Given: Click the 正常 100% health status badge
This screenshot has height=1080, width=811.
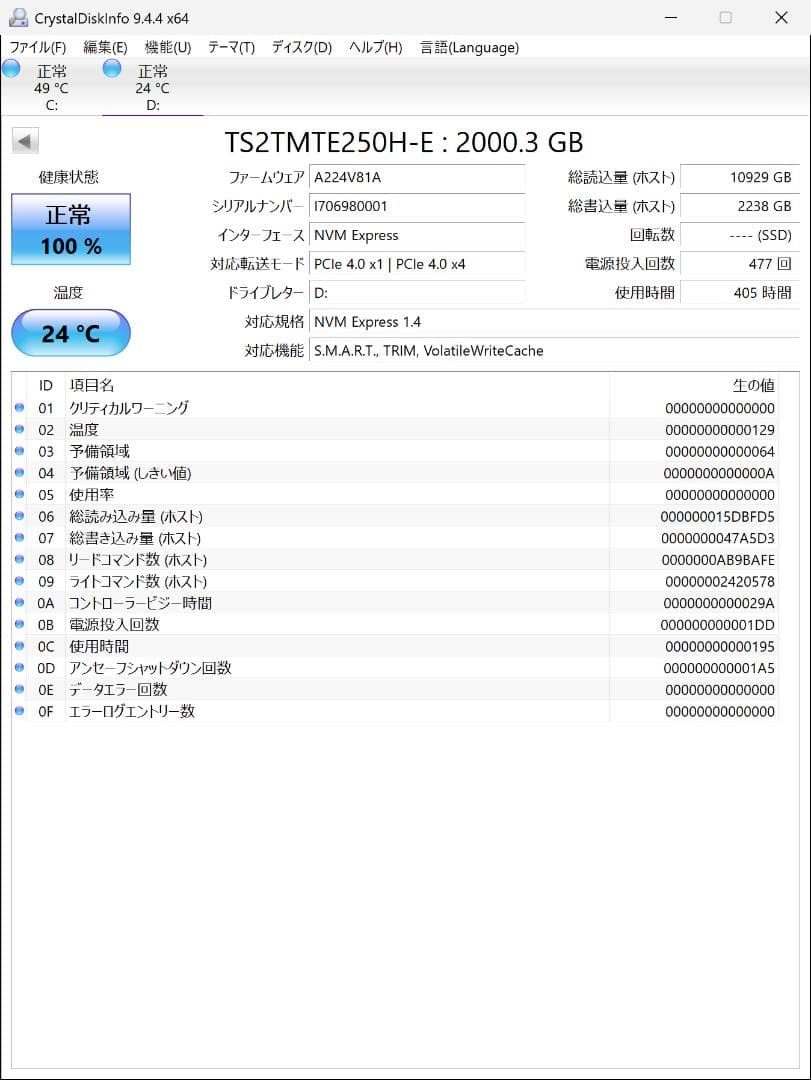Looking at the screenshot, I should click(70, 228).
